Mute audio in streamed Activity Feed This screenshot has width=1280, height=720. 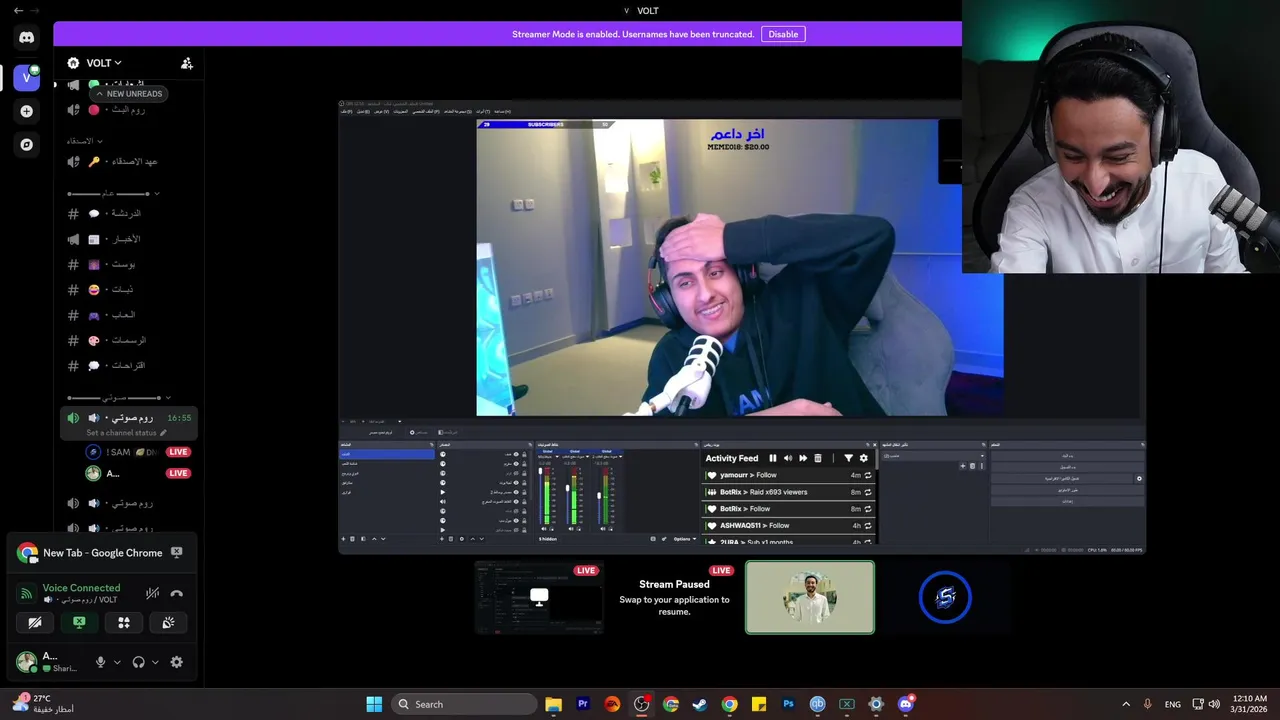(787, 458)
